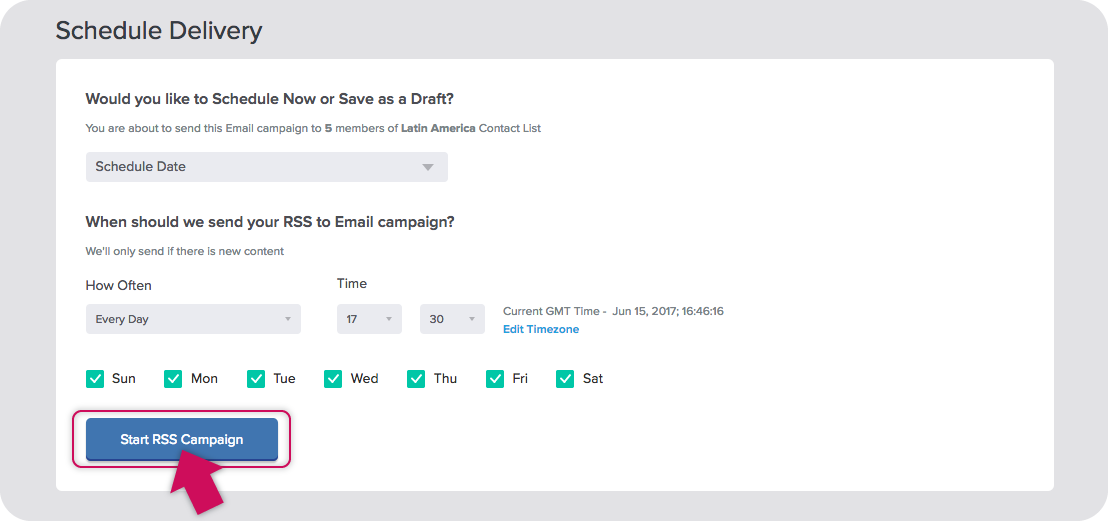Toggle the Tue checkbox
The width and height of the screenshot is (1108, 521).
(256, 379)
